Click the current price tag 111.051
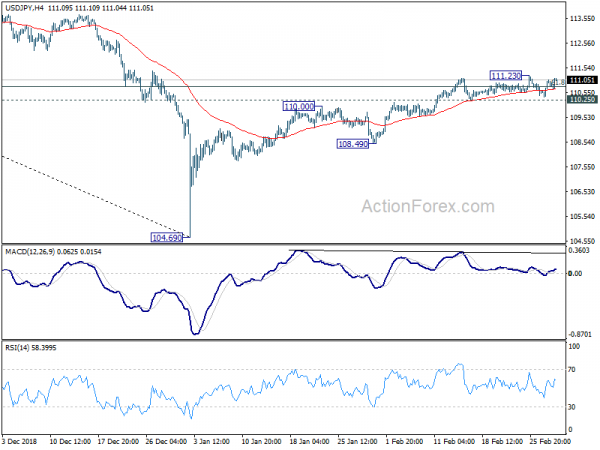Image resolution: width=600 pixels, height=450 pixels. tap(582, 80)
